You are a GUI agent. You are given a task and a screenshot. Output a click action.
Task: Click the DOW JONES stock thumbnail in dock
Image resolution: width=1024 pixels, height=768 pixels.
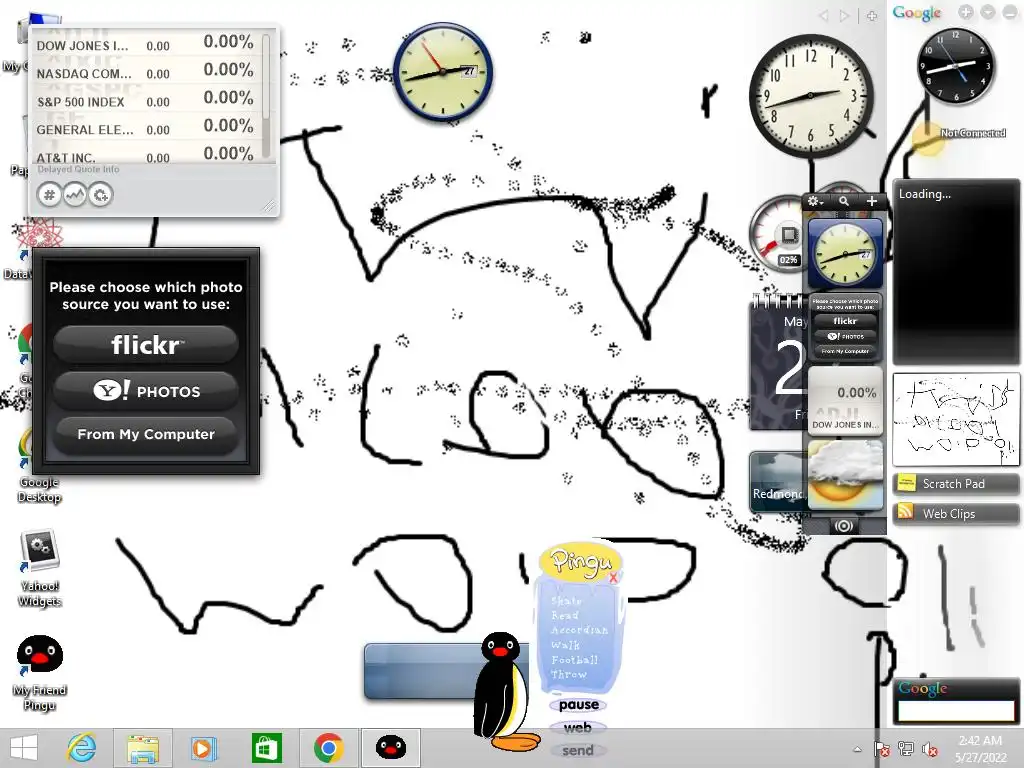click(x=845, y=401)
